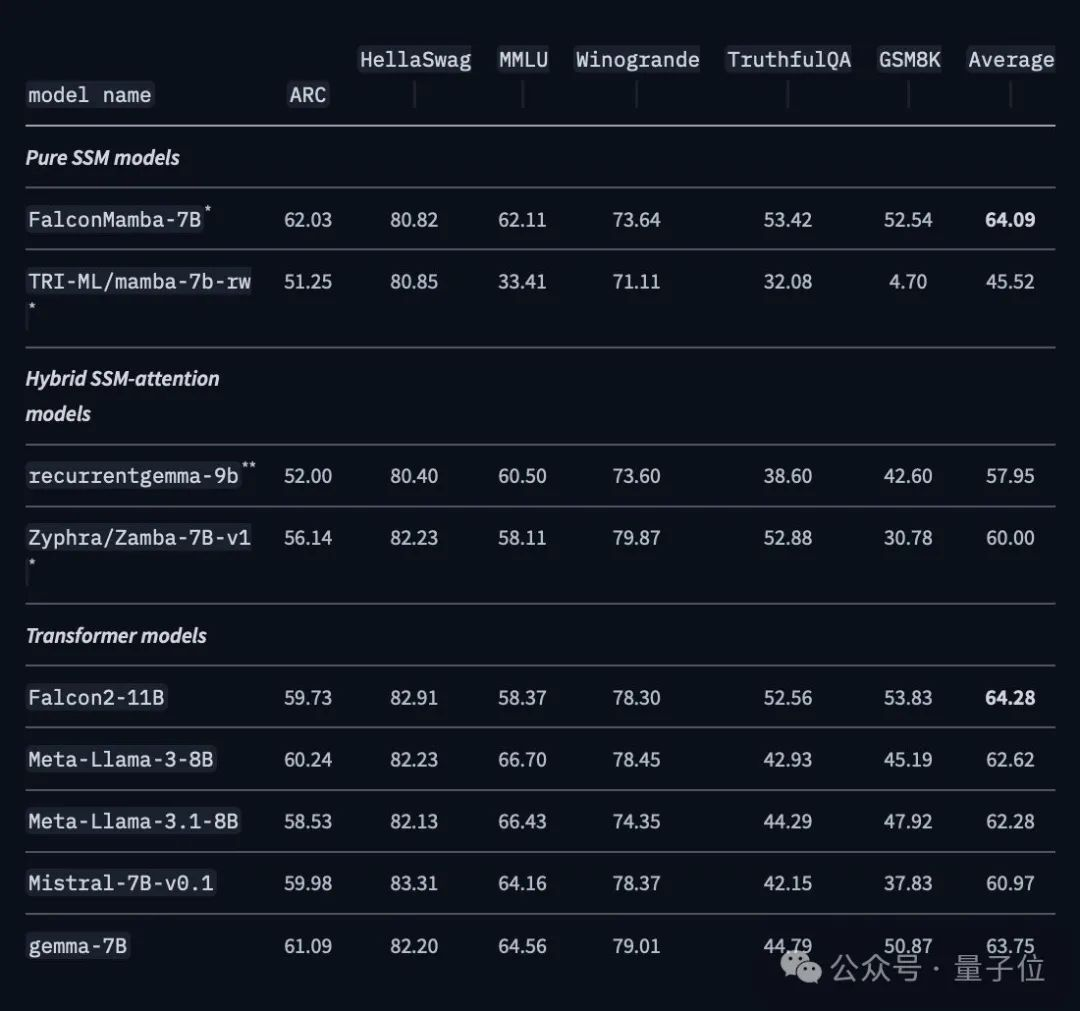Click Meta-Llama-3-8B MMLU score 66.70

pyautogui.click(x=522, y=760)
